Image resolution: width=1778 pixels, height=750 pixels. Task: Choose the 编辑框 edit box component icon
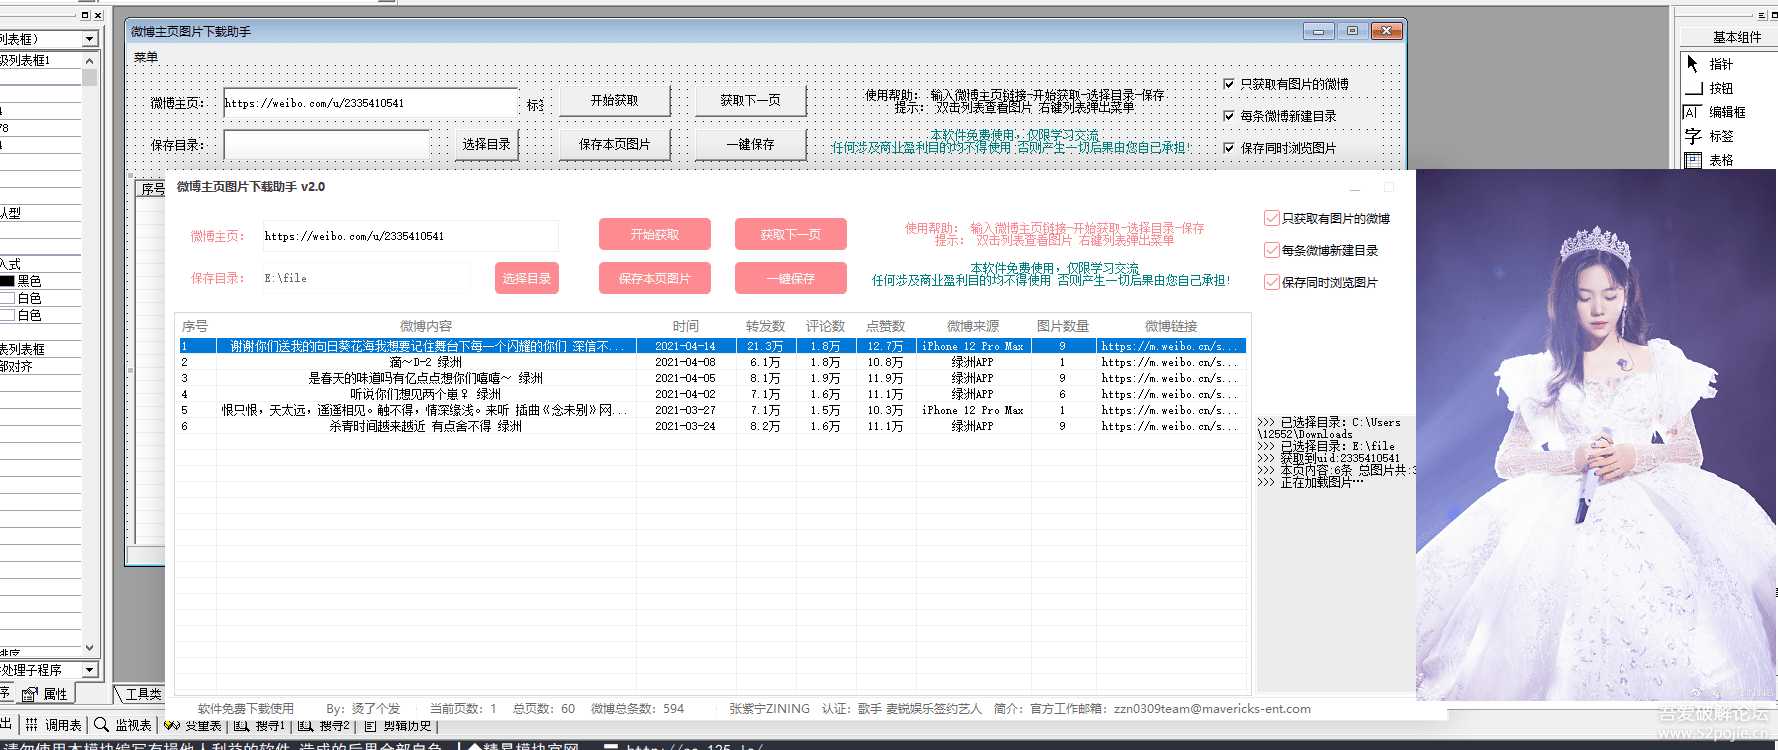(x=1693, y=112)
